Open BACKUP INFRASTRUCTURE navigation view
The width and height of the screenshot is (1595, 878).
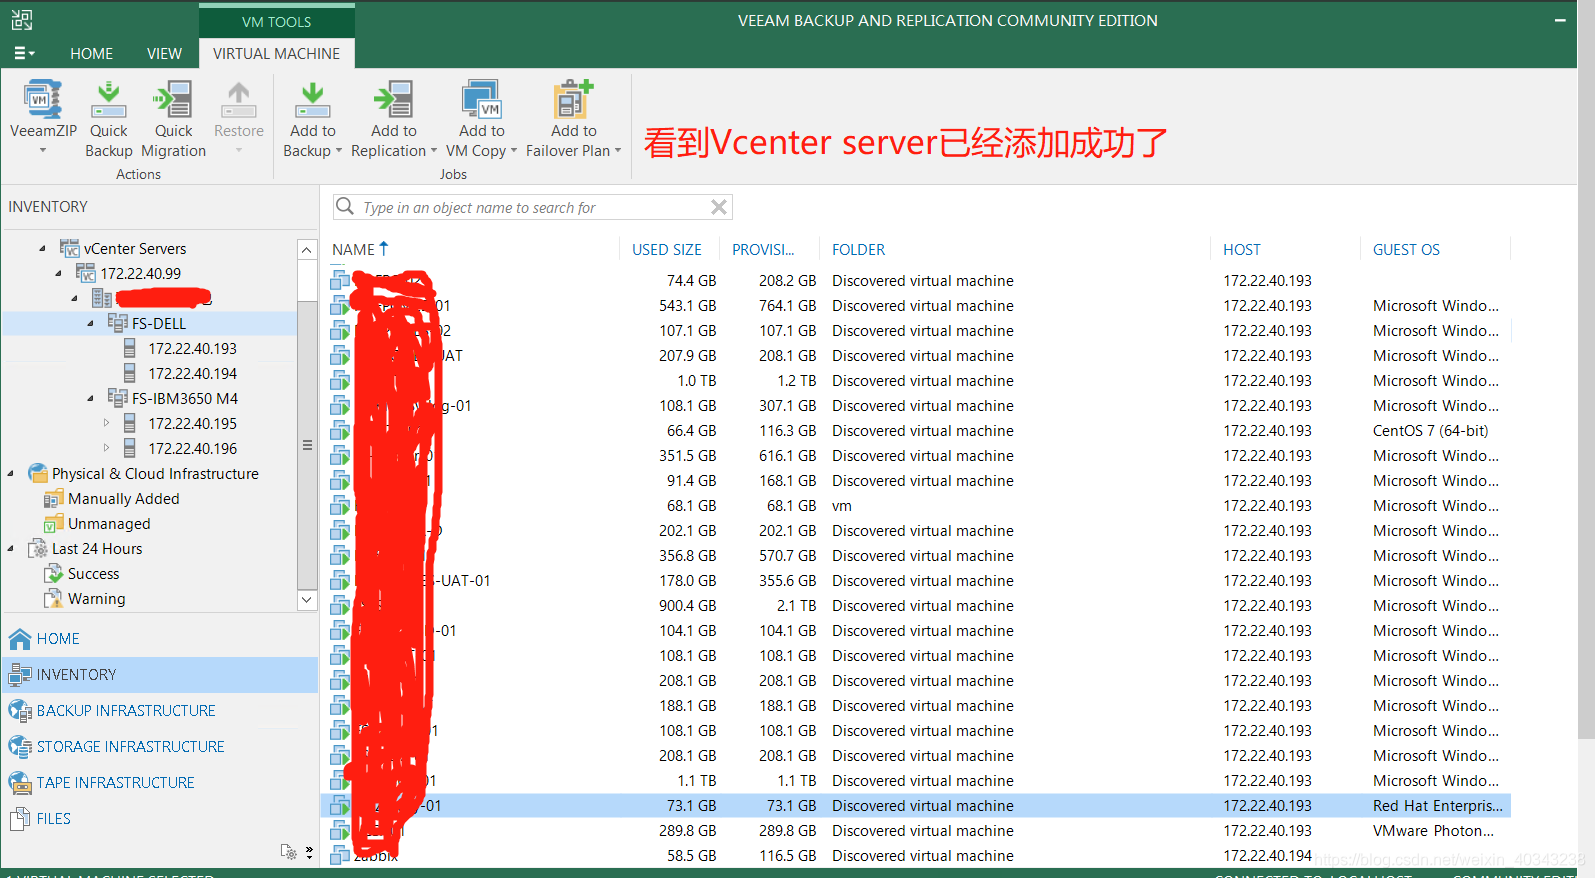159,711
